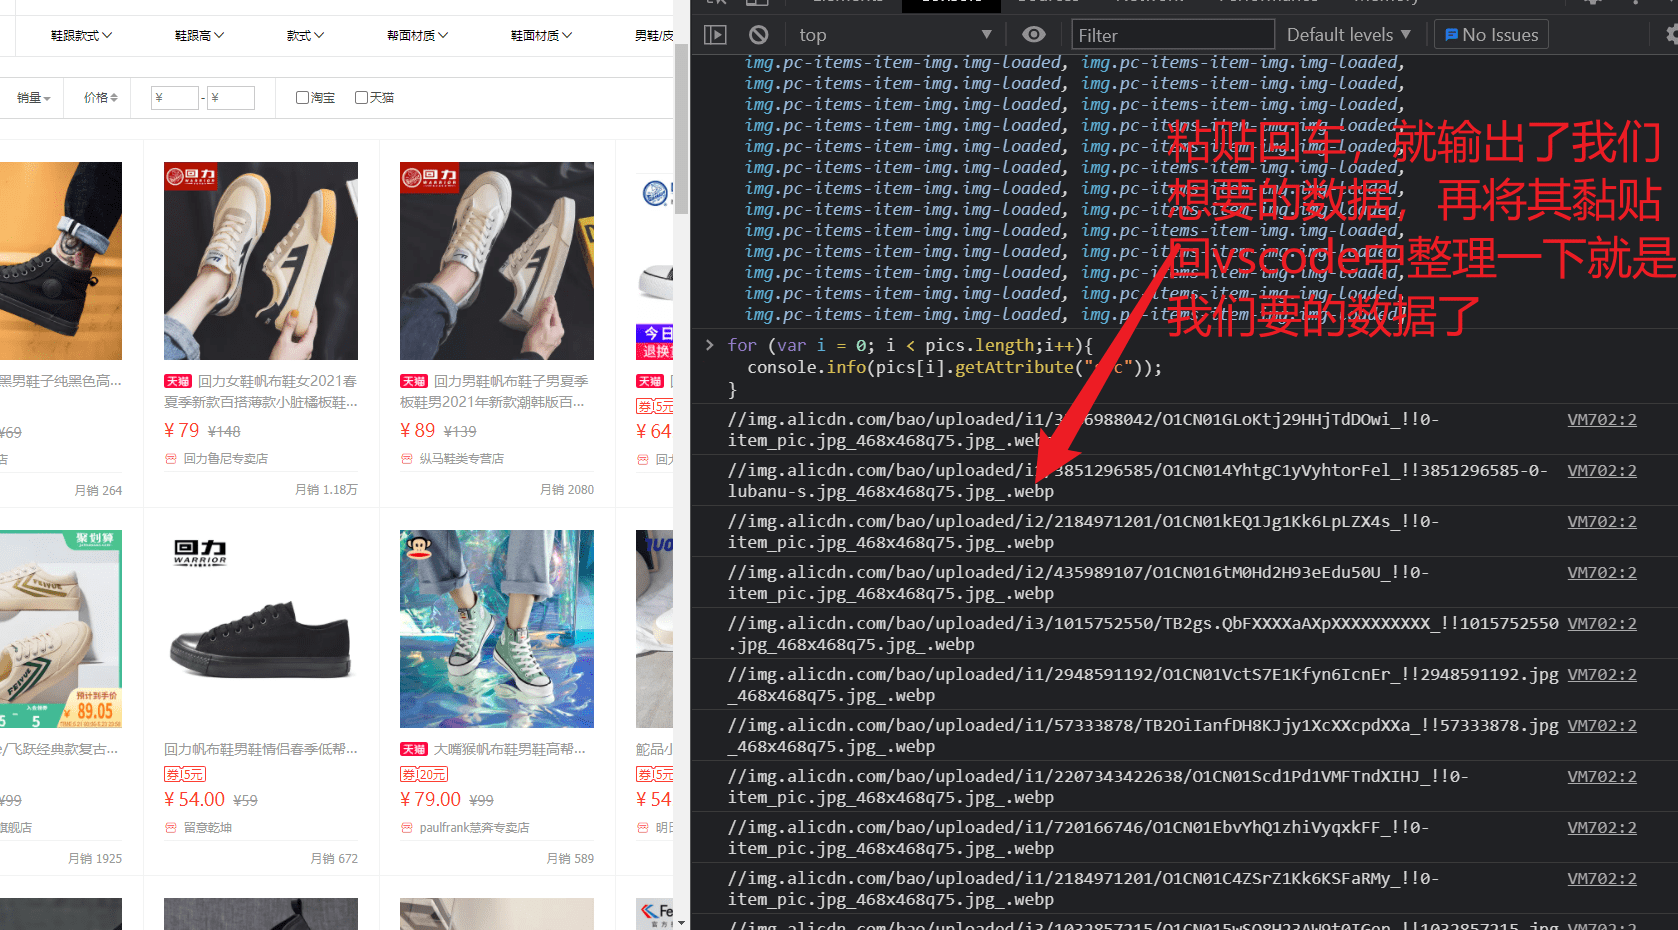Open the 鞋跟高 filter dropdown

point(199,35)
